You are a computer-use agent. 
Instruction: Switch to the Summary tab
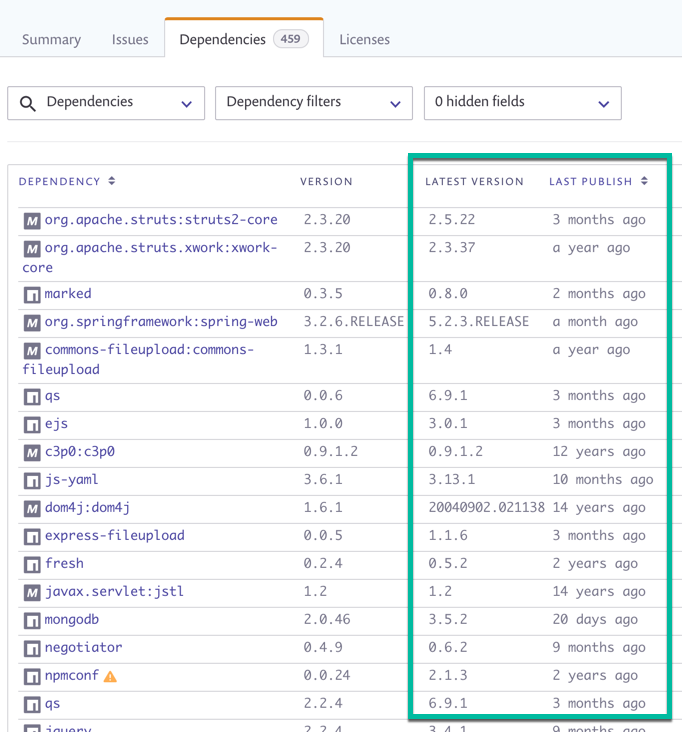[51, 40]
